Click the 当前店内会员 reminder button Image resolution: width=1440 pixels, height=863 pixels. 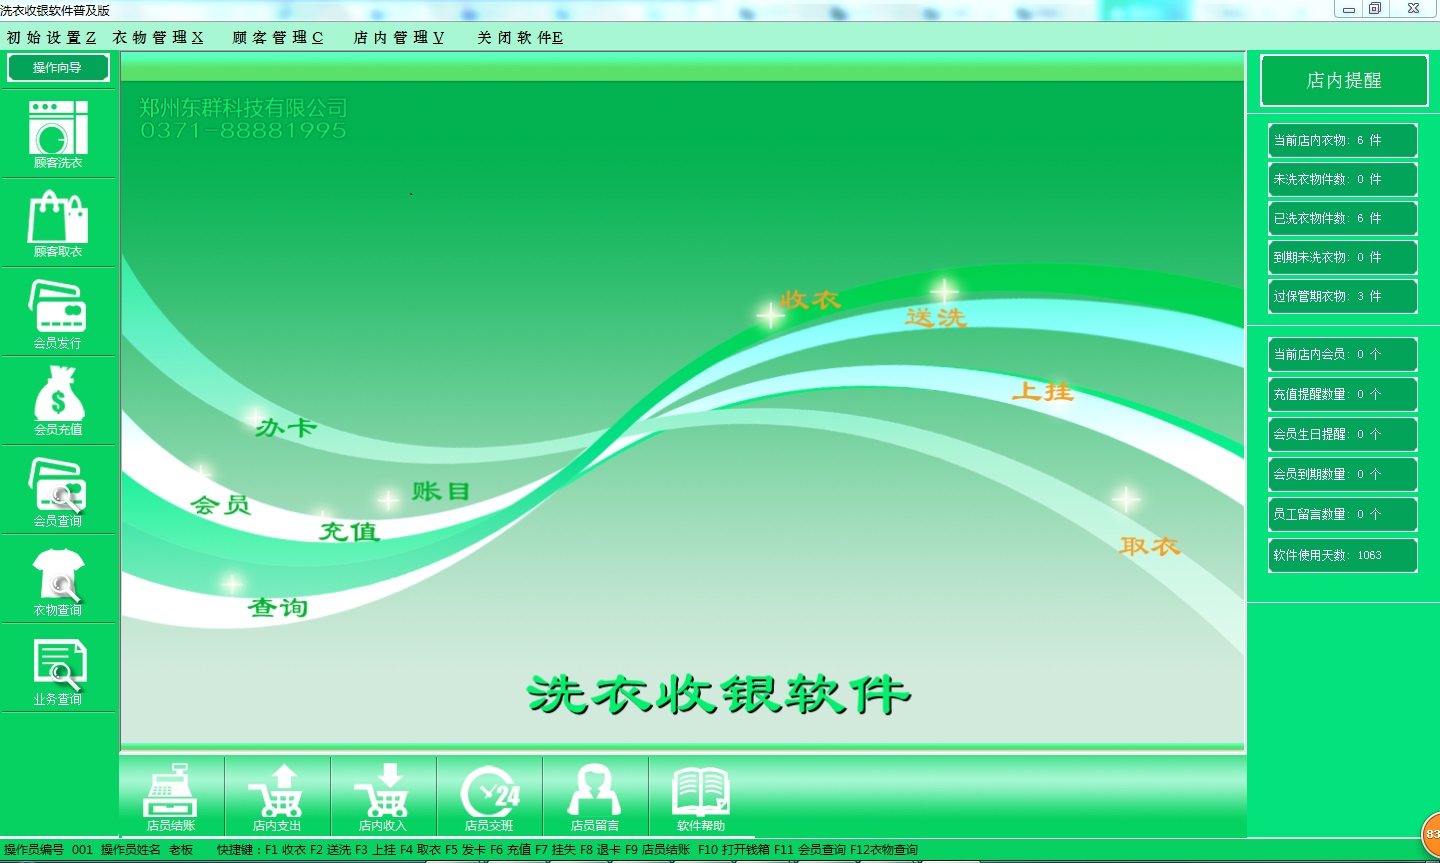1343,354
